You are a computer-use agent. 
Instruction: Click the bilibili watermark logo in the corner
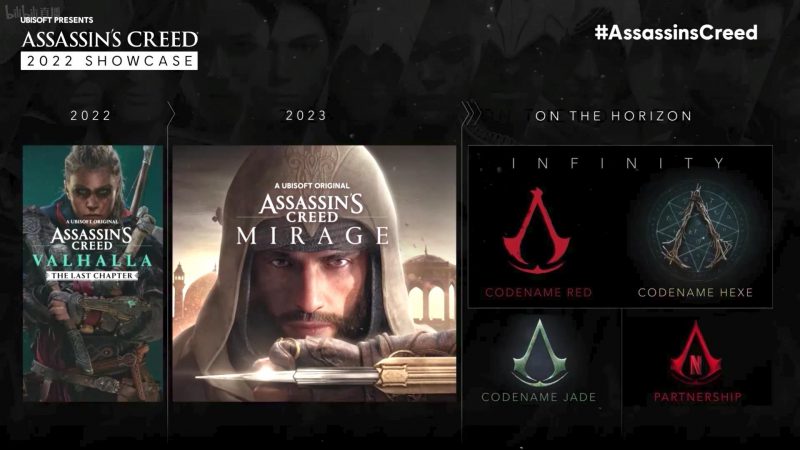(x=33, y=11)
